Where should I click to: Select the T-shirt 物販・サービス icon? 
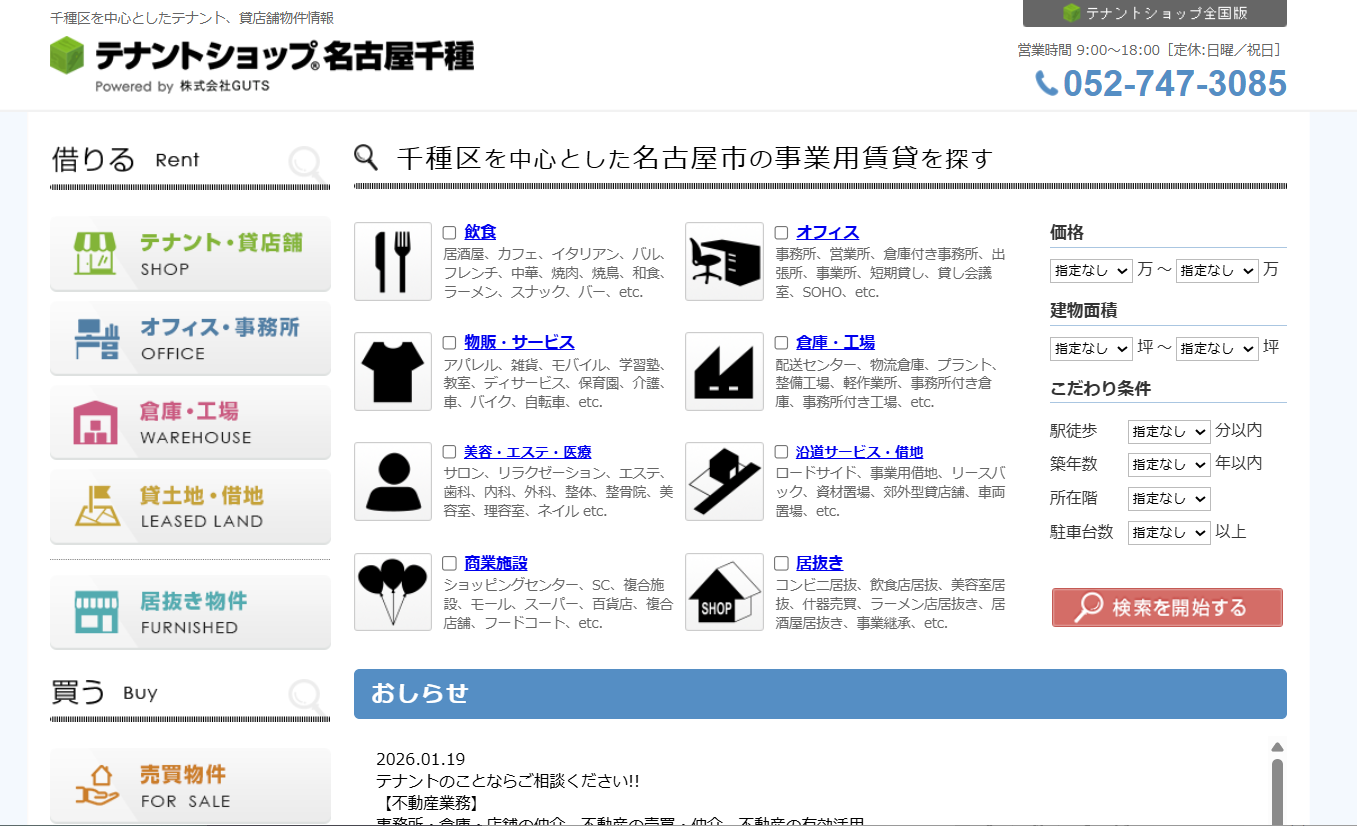click(392, 371)
